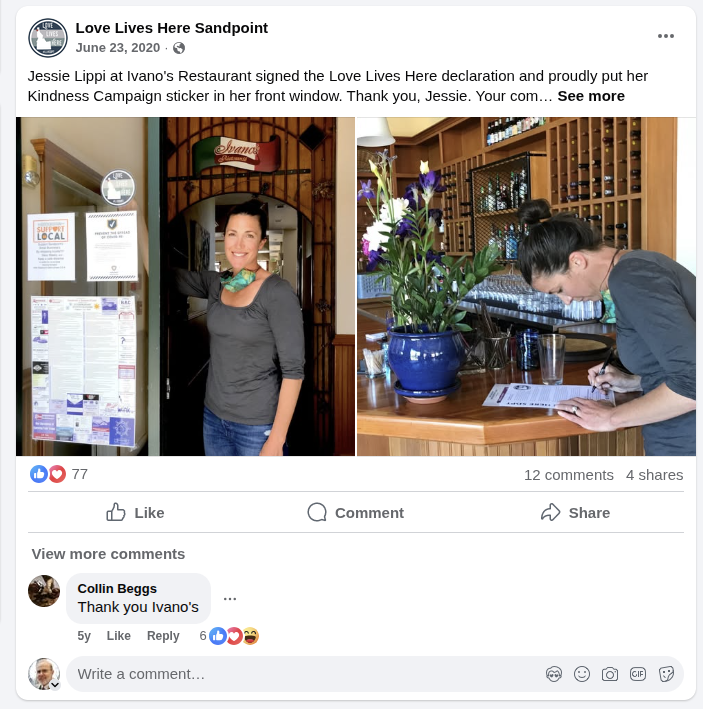703x709 pixels.
Task: Click the Share button
Action: [x=575, y=513]
